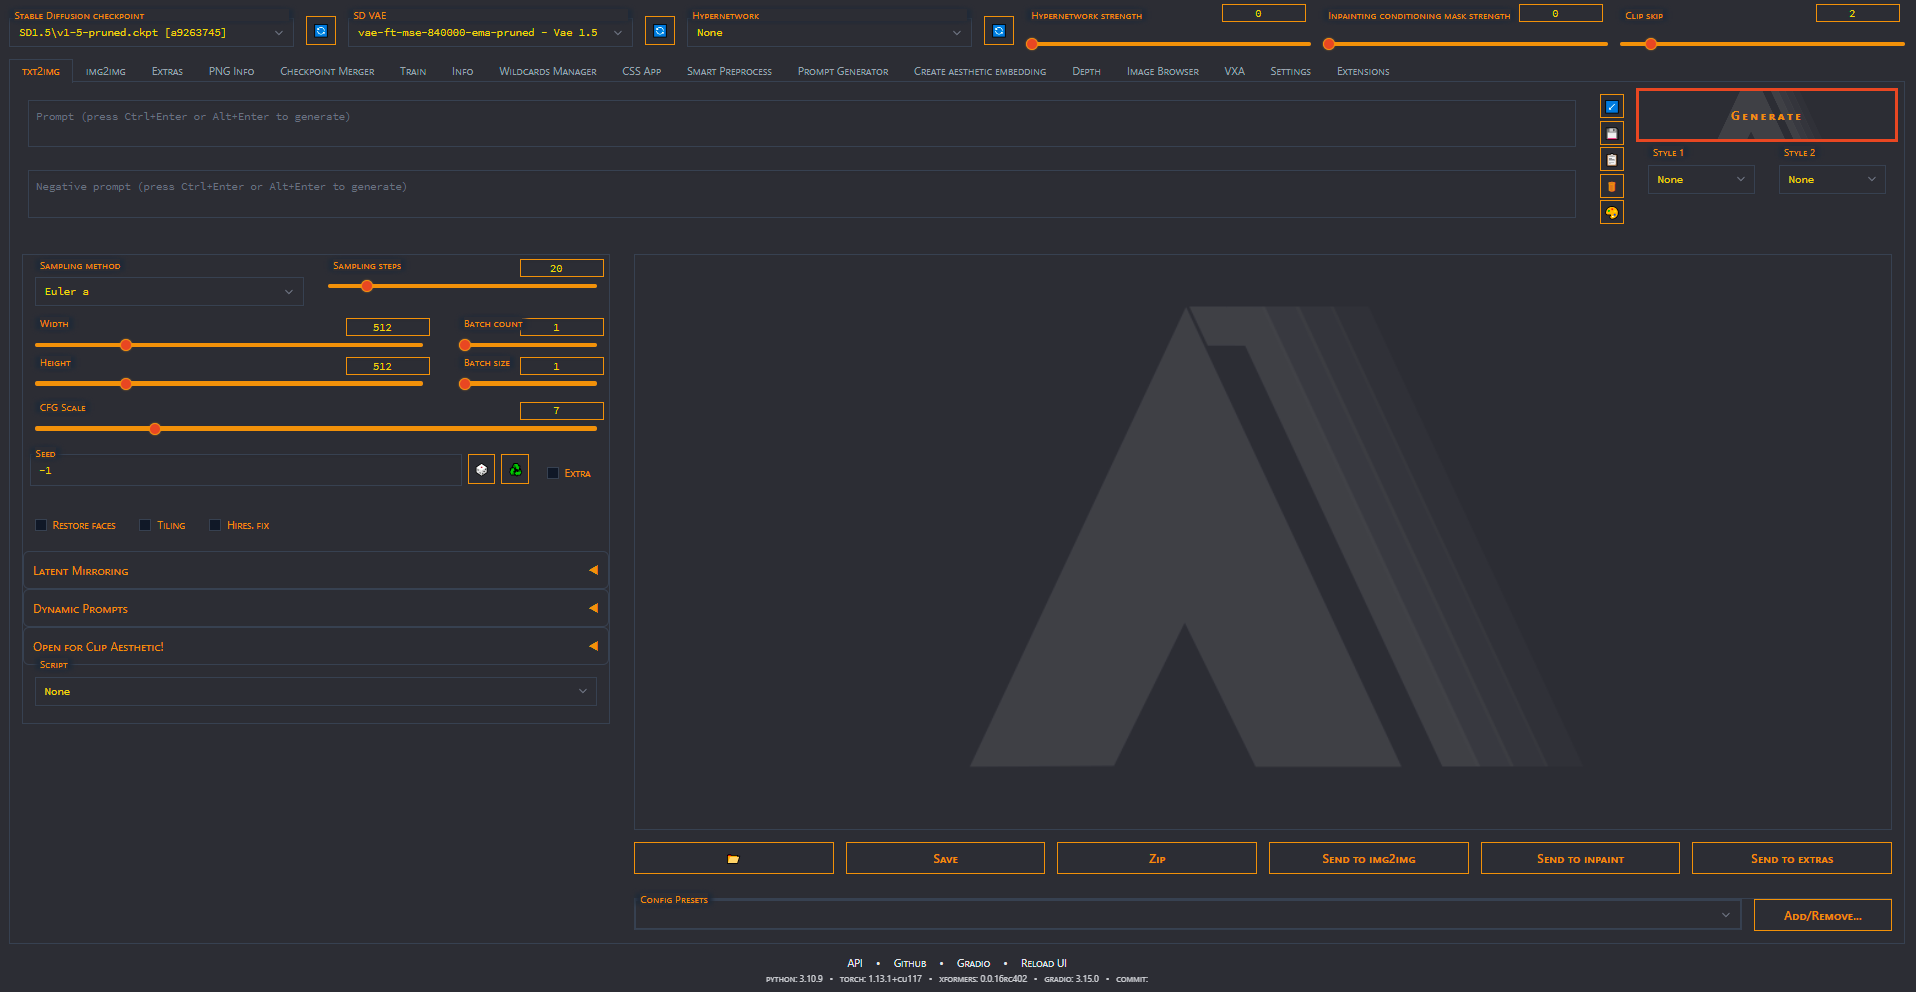Reuse last seed with green recycle icon
Image resolution: width=1916 pixels, height=992 pixels.
515,469
